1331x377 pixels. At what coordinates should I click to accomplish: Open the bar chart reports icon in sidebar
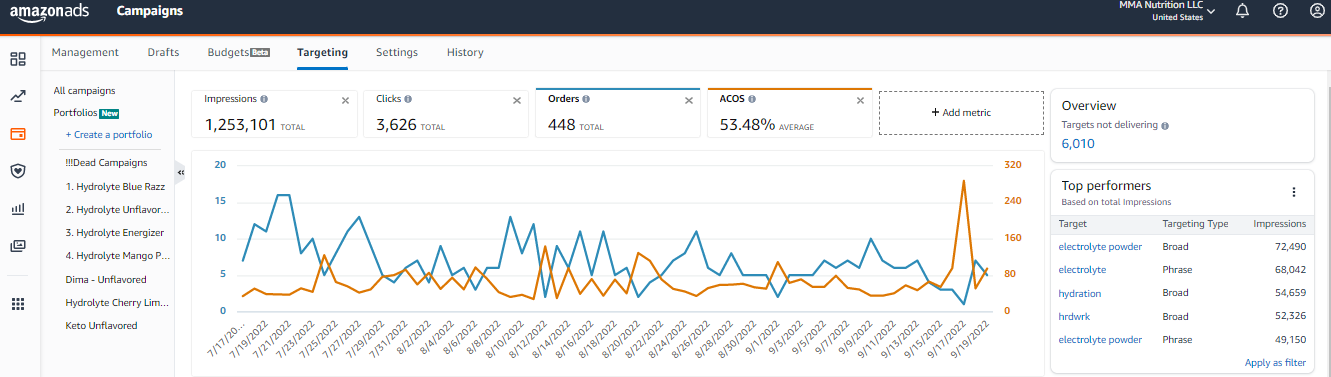[18, 209]
